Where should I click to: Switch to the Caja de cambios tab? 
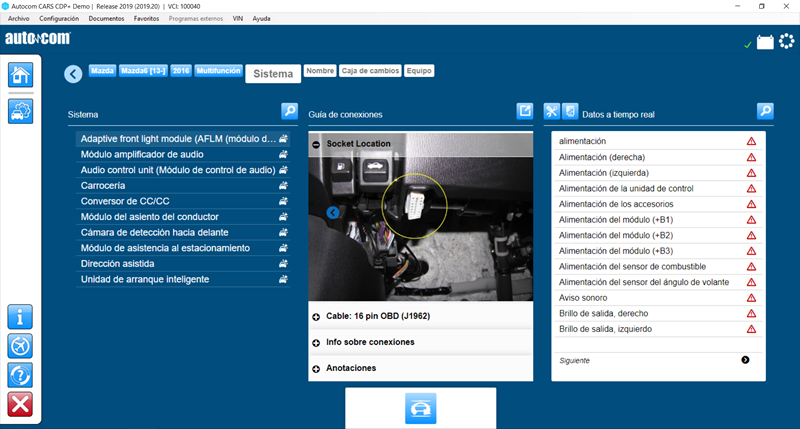click(370, 71)
